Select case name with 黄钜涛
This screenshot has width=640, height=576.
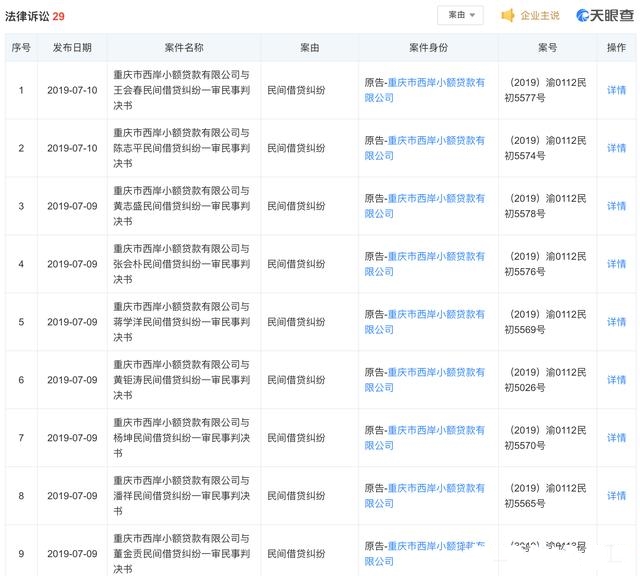[182, 380]
